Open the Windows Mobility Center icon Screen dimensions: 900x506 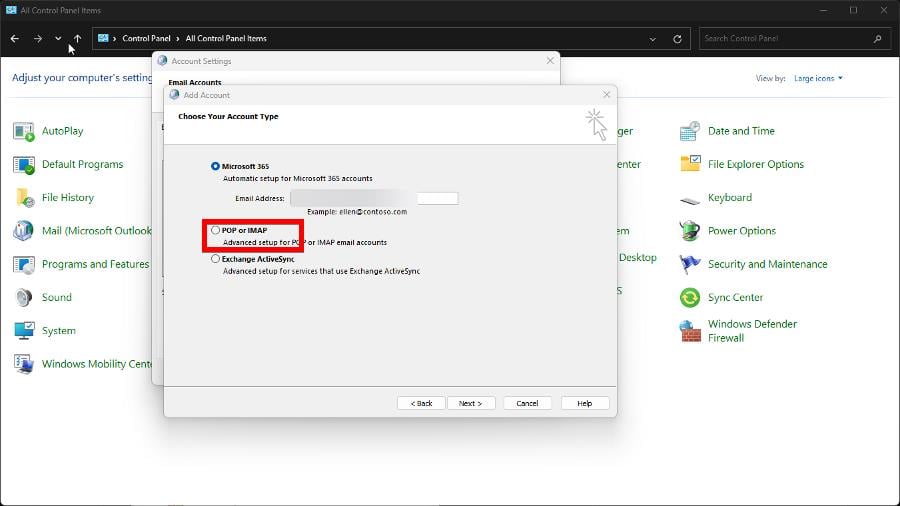pos(24,364)
